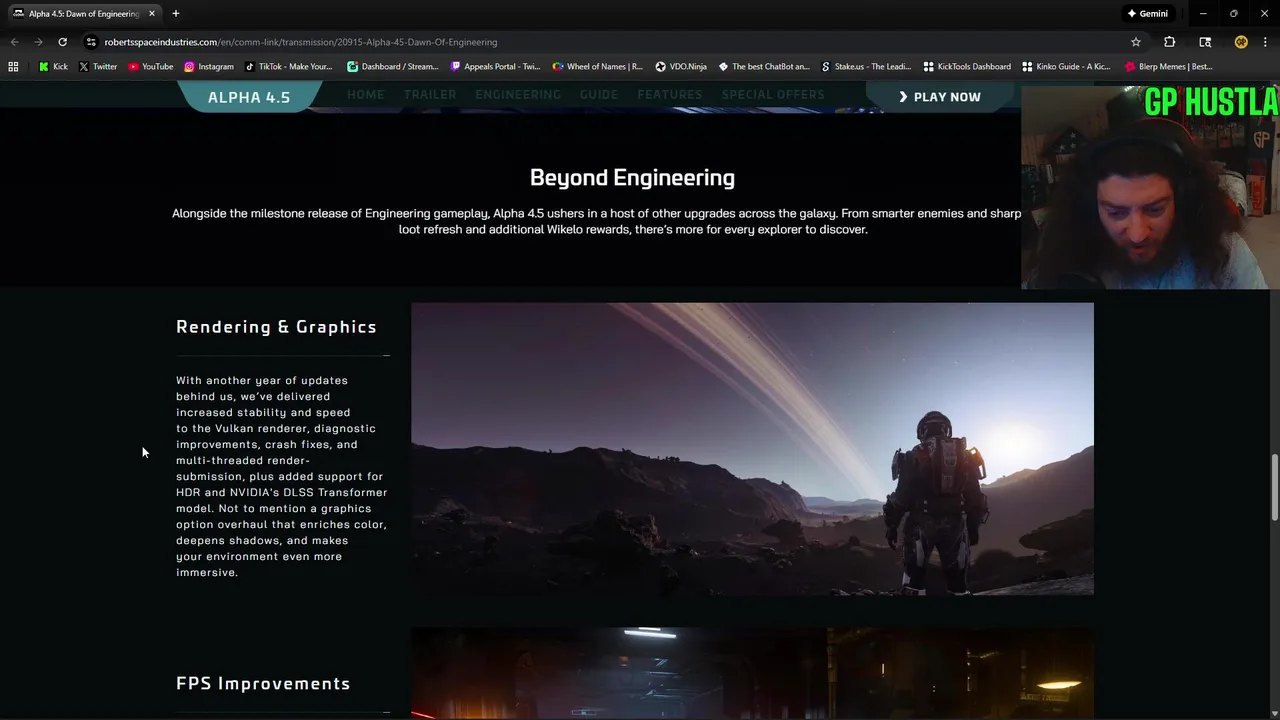This screenshot has width=1280, height=720.
Task: Click the Rendering & Graphics heading
Action: 276,327
